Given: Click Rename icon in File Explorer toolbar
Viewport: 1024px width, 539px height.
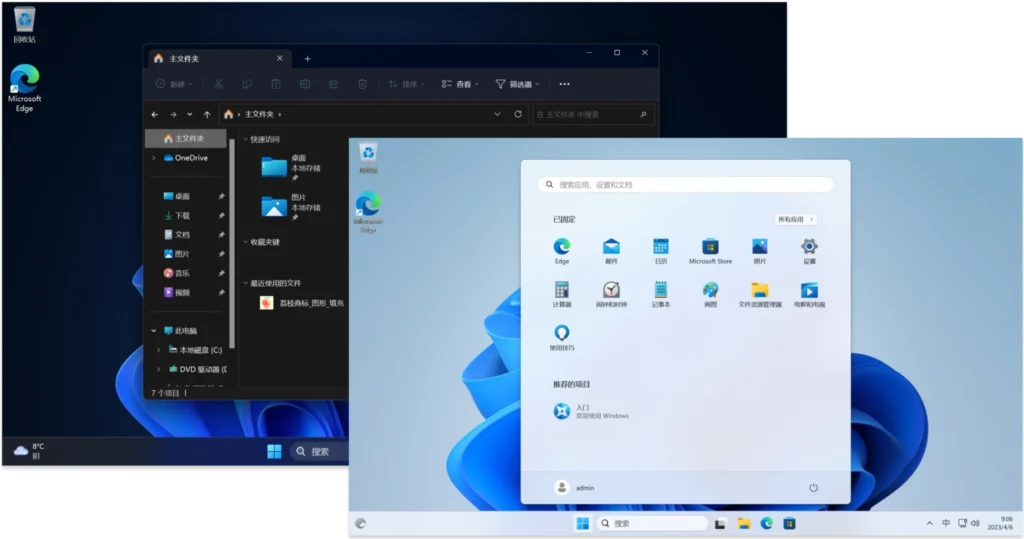Looking at the screenshot, I should tap(304, 84).
